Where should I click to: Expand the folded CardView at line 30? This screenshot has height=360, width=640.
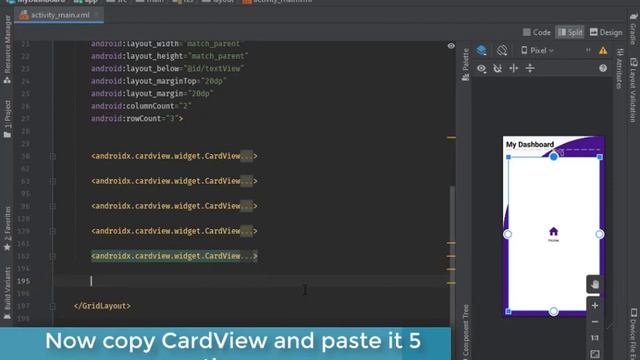(53, 156)
